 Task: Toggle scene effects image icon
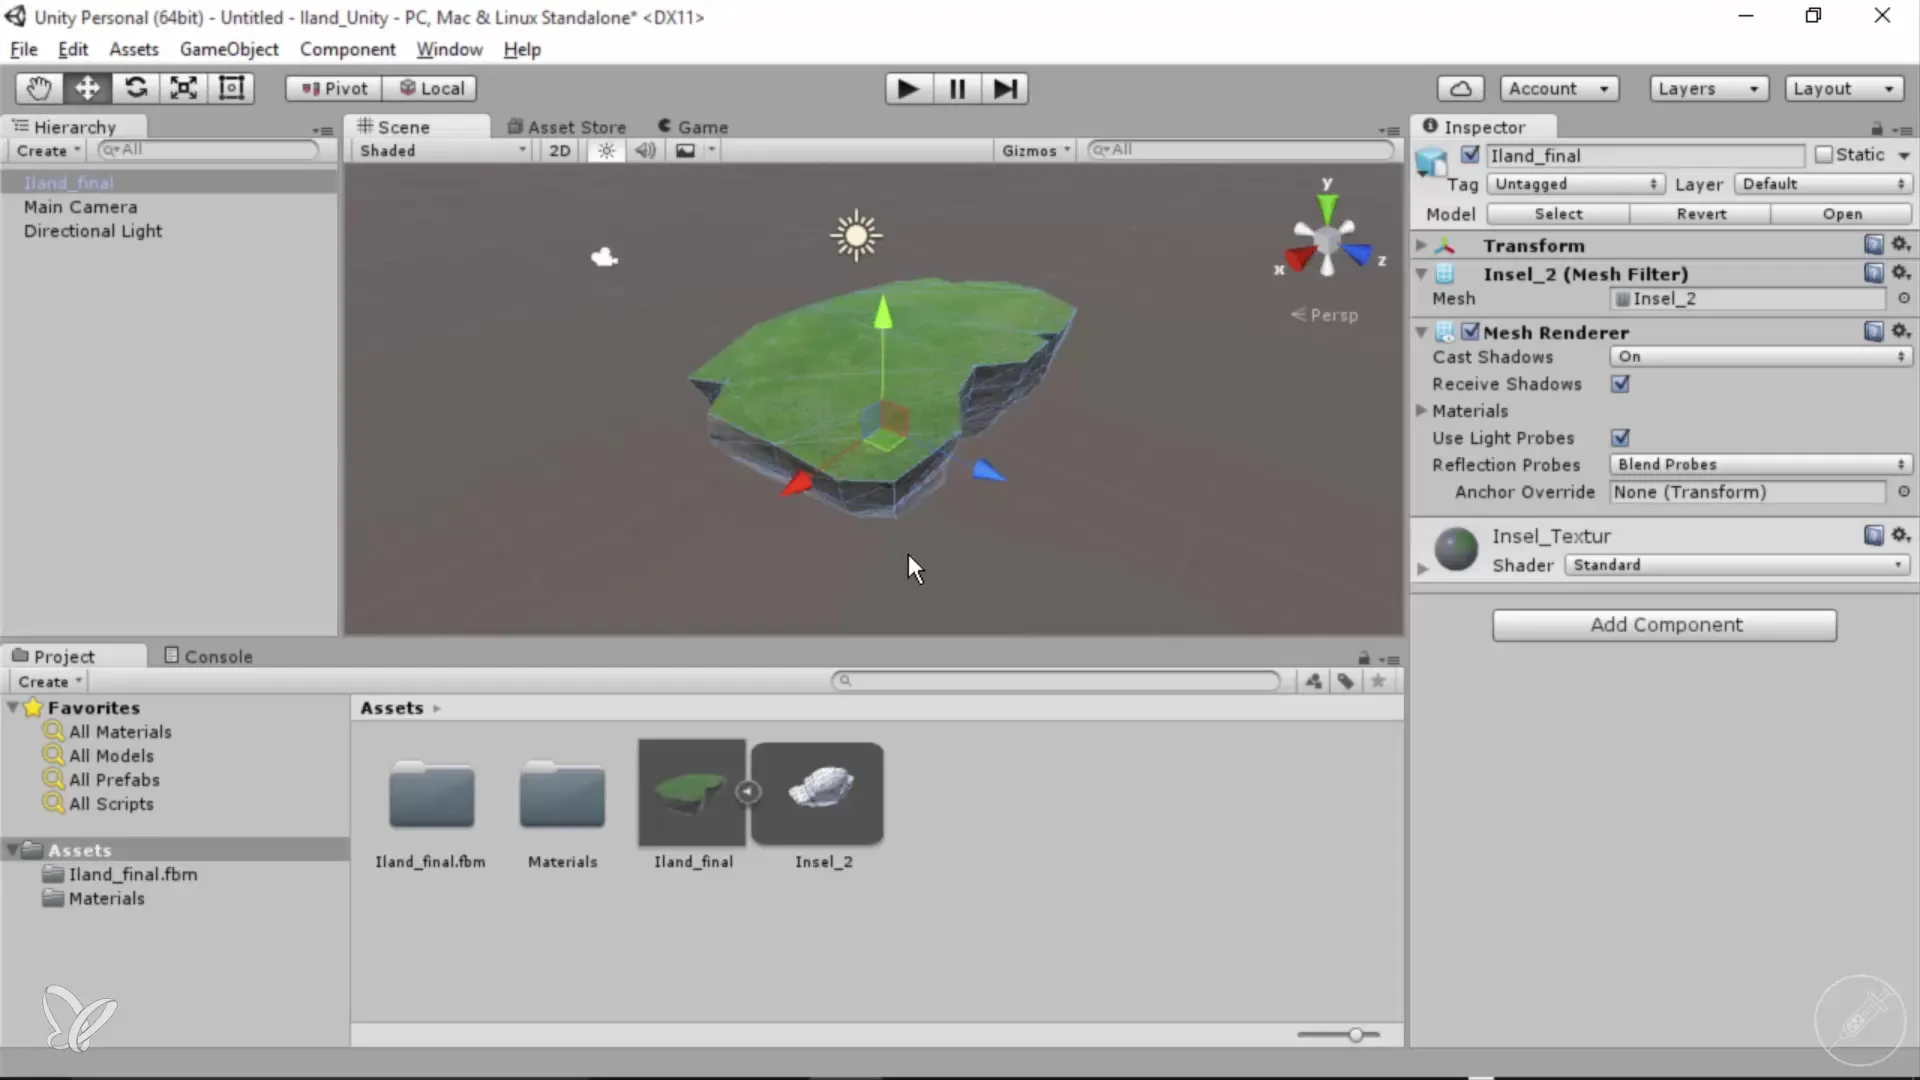[x=685, y=150]
